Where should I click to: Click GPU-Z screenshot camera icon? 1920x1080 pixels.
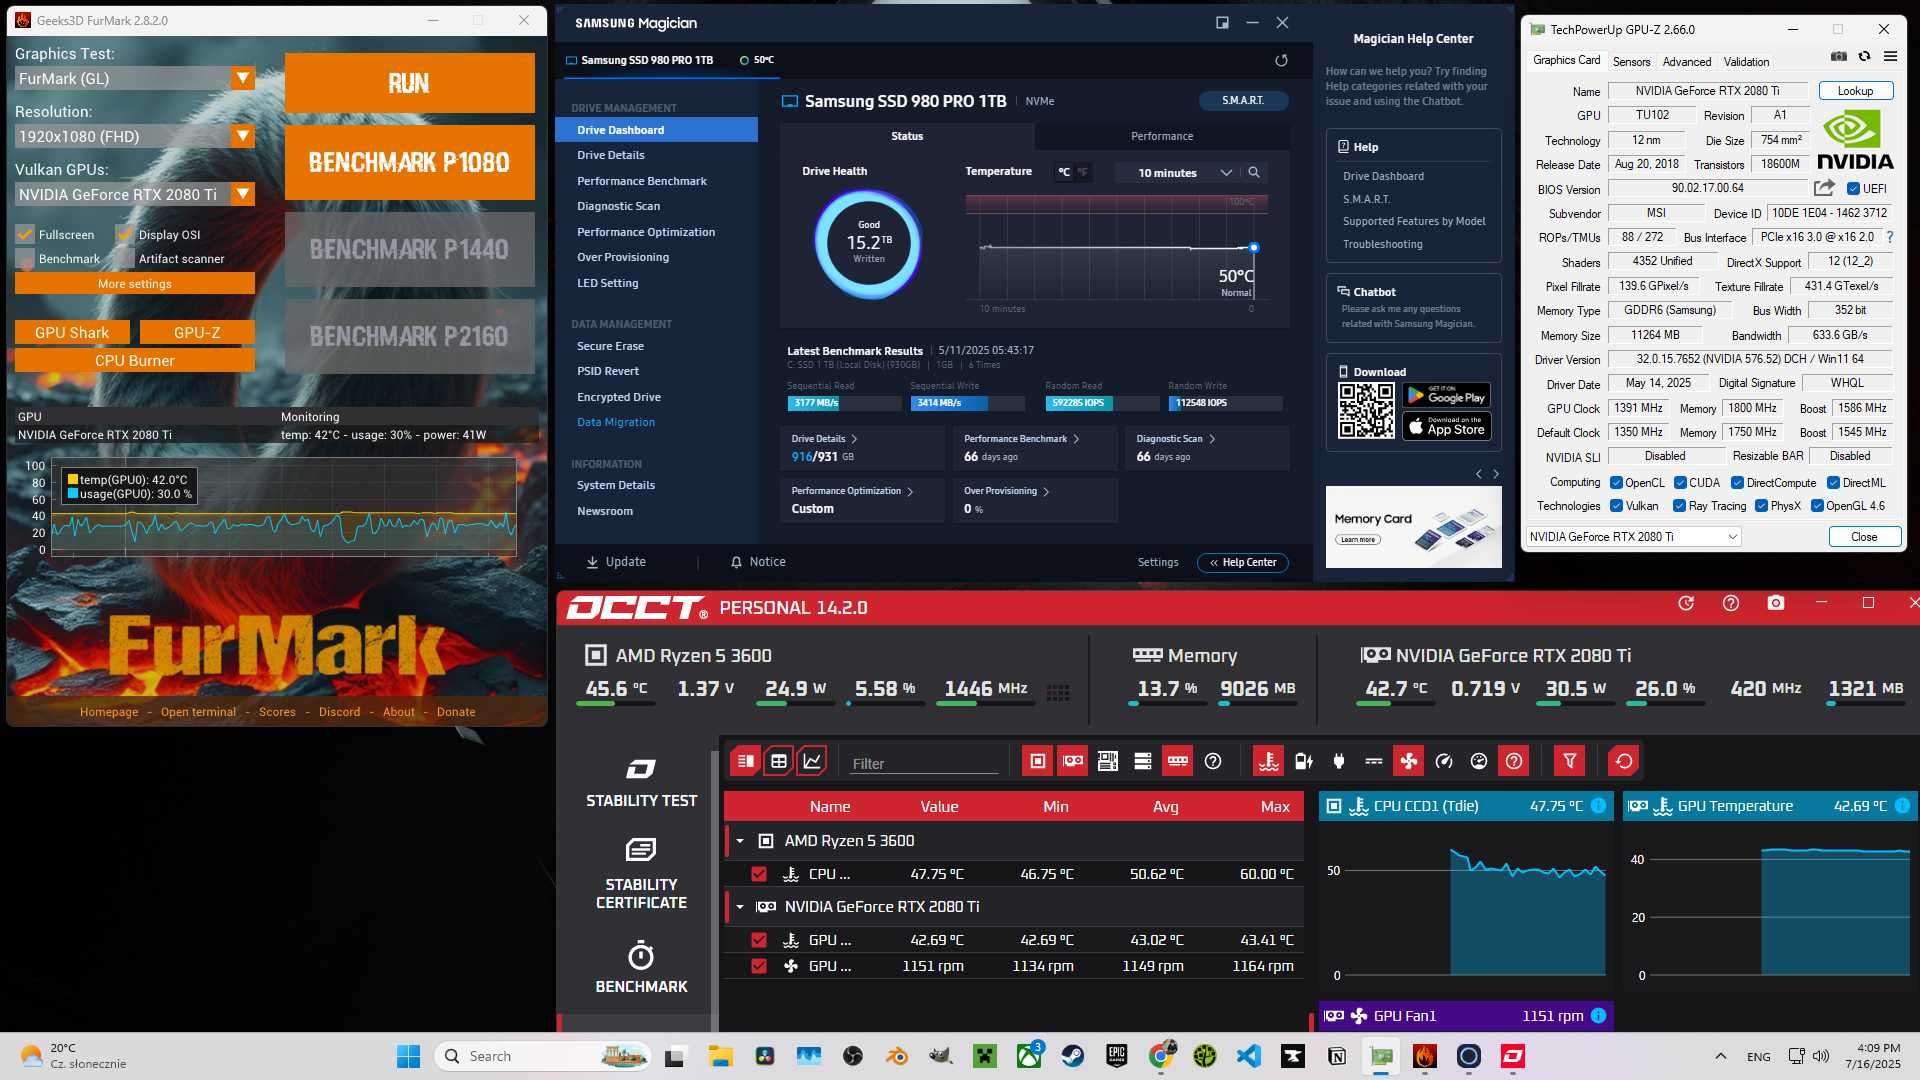click(x=1839, y=57)
